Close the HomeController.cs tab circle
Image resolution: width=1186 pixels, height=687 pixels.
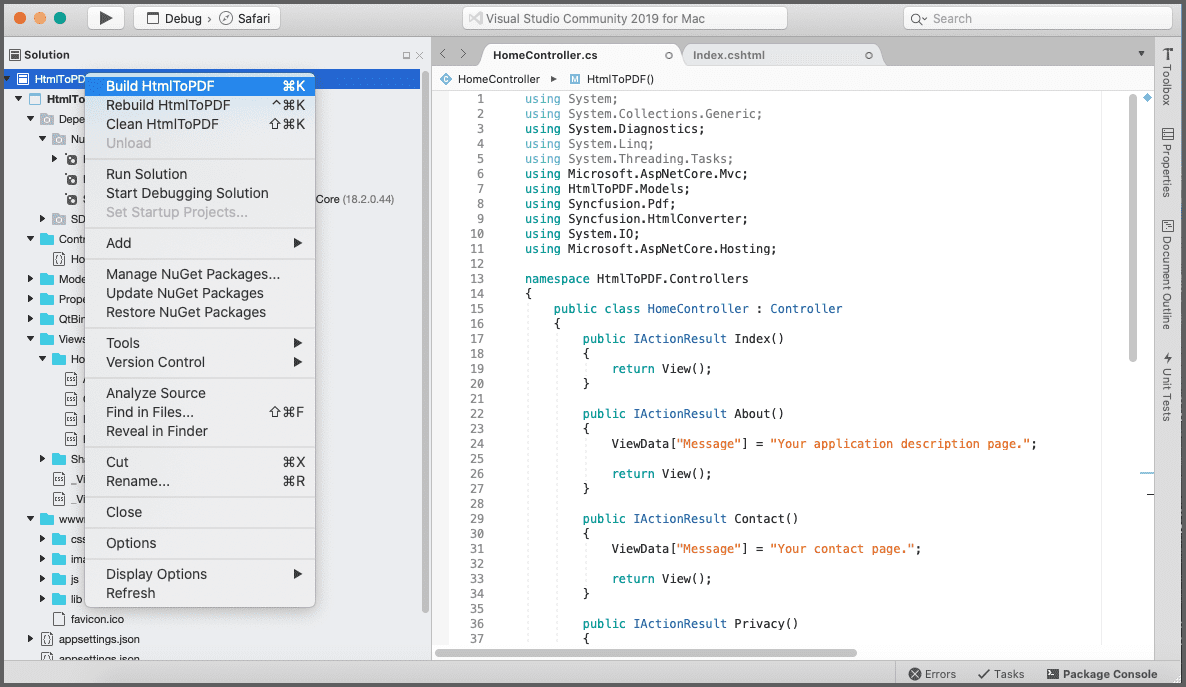click(x=669, y=55)
